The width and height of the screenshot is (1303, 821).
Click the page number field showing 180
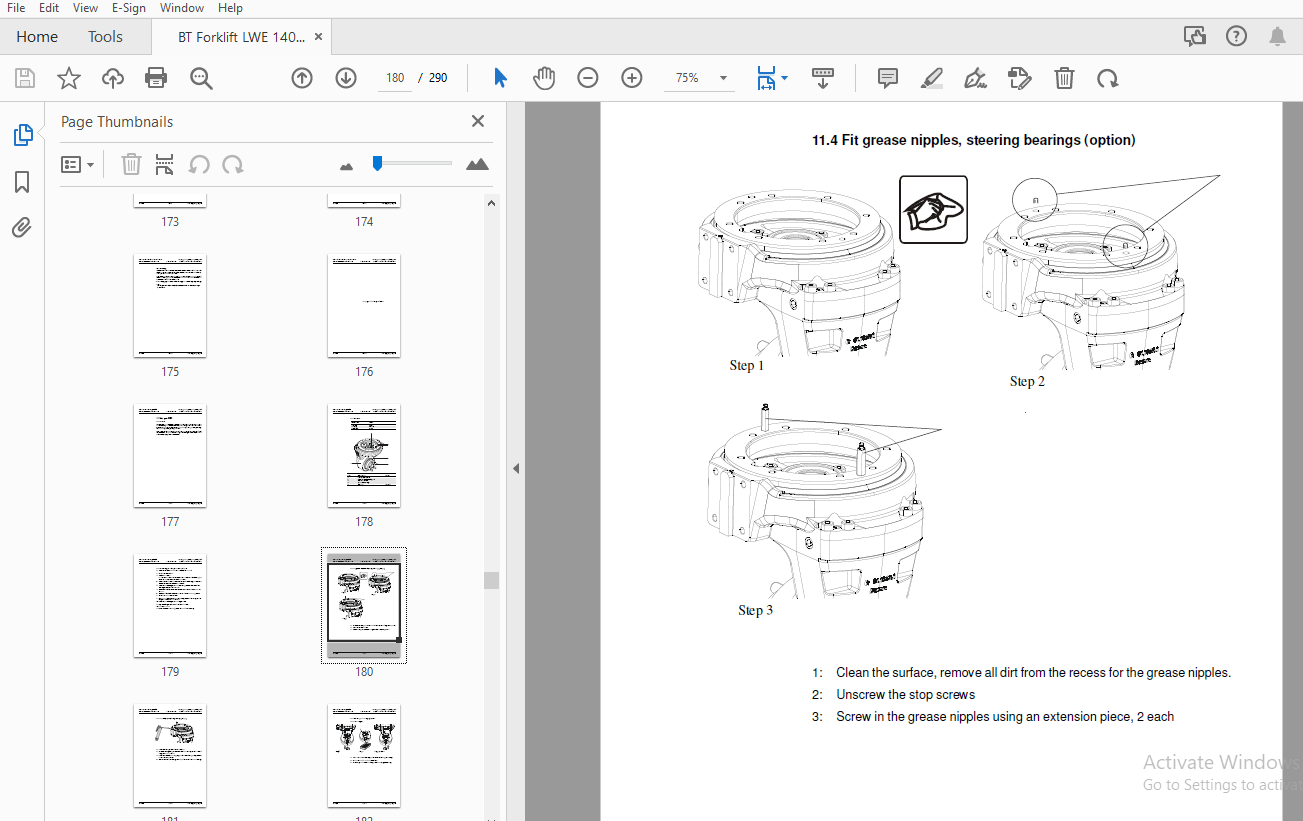[x=395, y=78]
